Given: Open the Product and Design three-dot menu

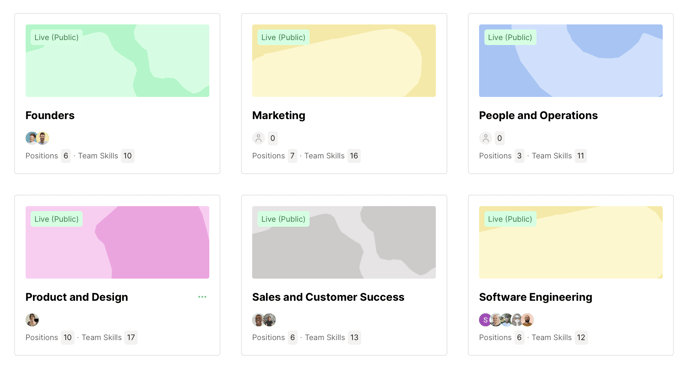Looking at the screenshot, I should [x=202, y=297].
